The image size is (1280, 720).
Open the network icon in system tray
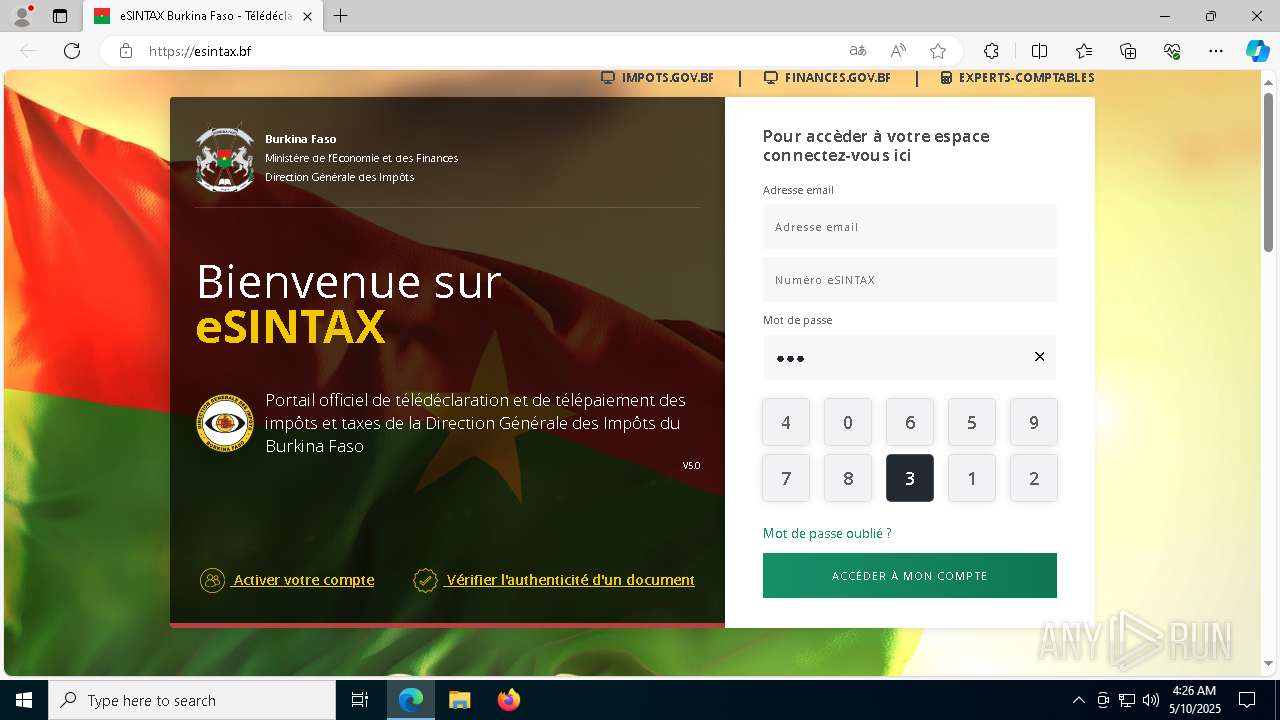[x=1127, y=700]
